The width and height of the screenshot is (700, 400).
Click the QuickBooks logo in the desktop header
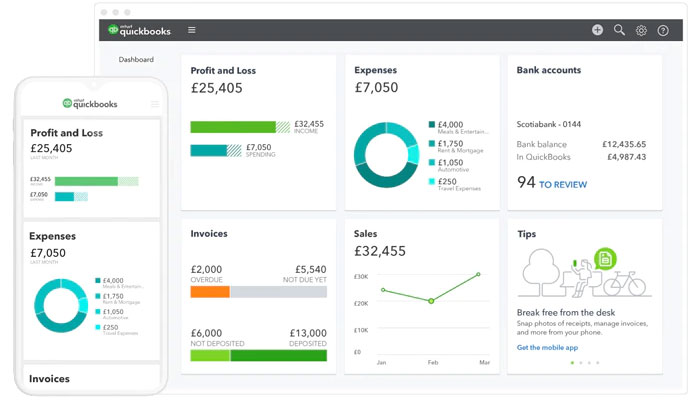coord(139,30)
